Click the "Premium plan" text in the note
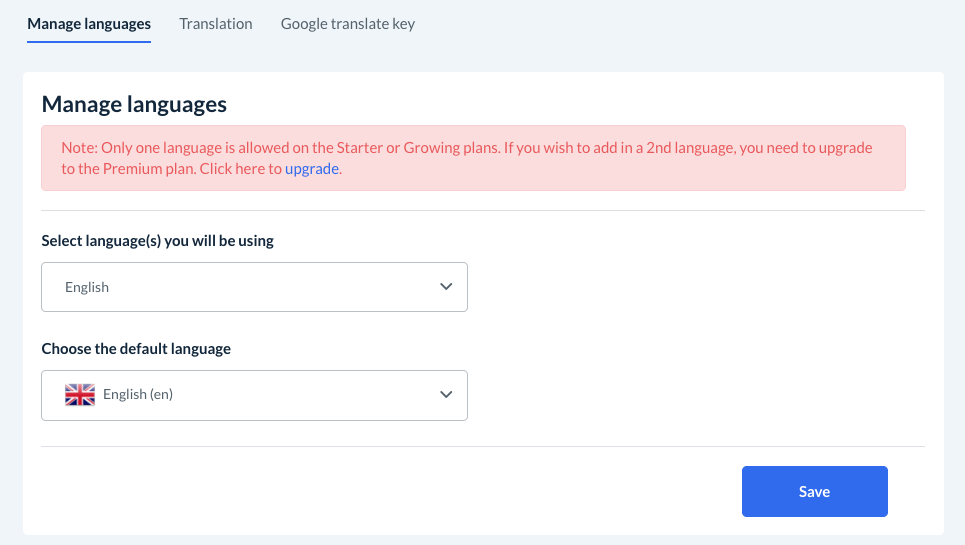This screenshot has width=965, height=545. 149,169
